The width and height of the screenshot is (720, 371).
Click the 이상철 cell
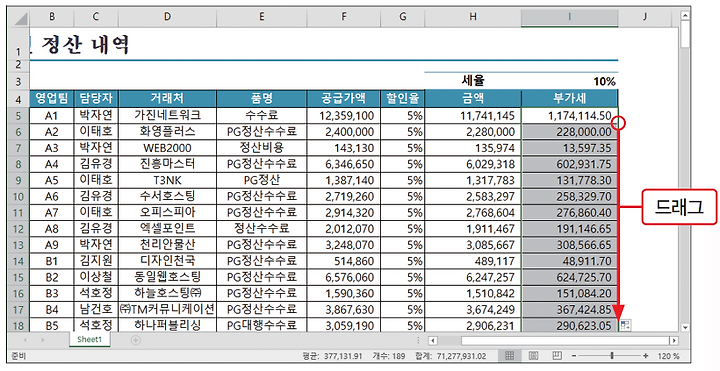coord(96,277)
